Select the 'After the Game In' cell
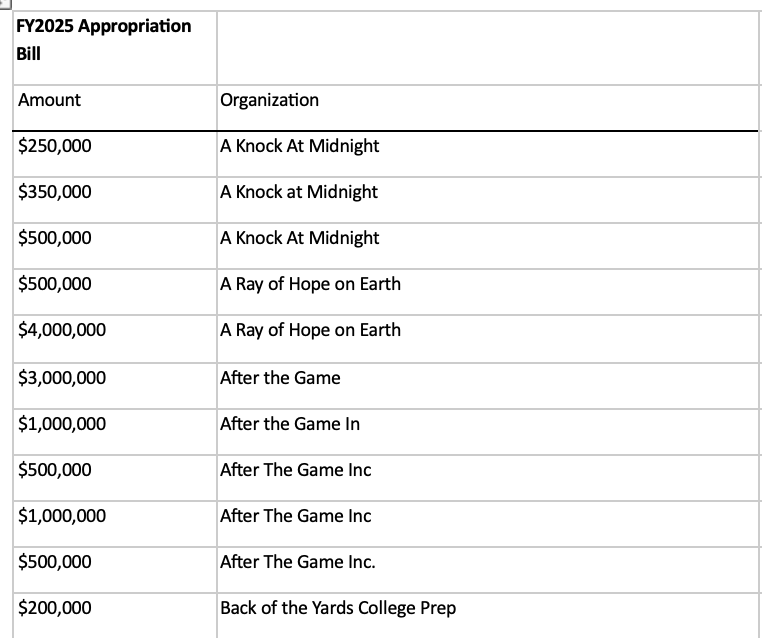This screenshot has height=638, width=762. (289, 424)
